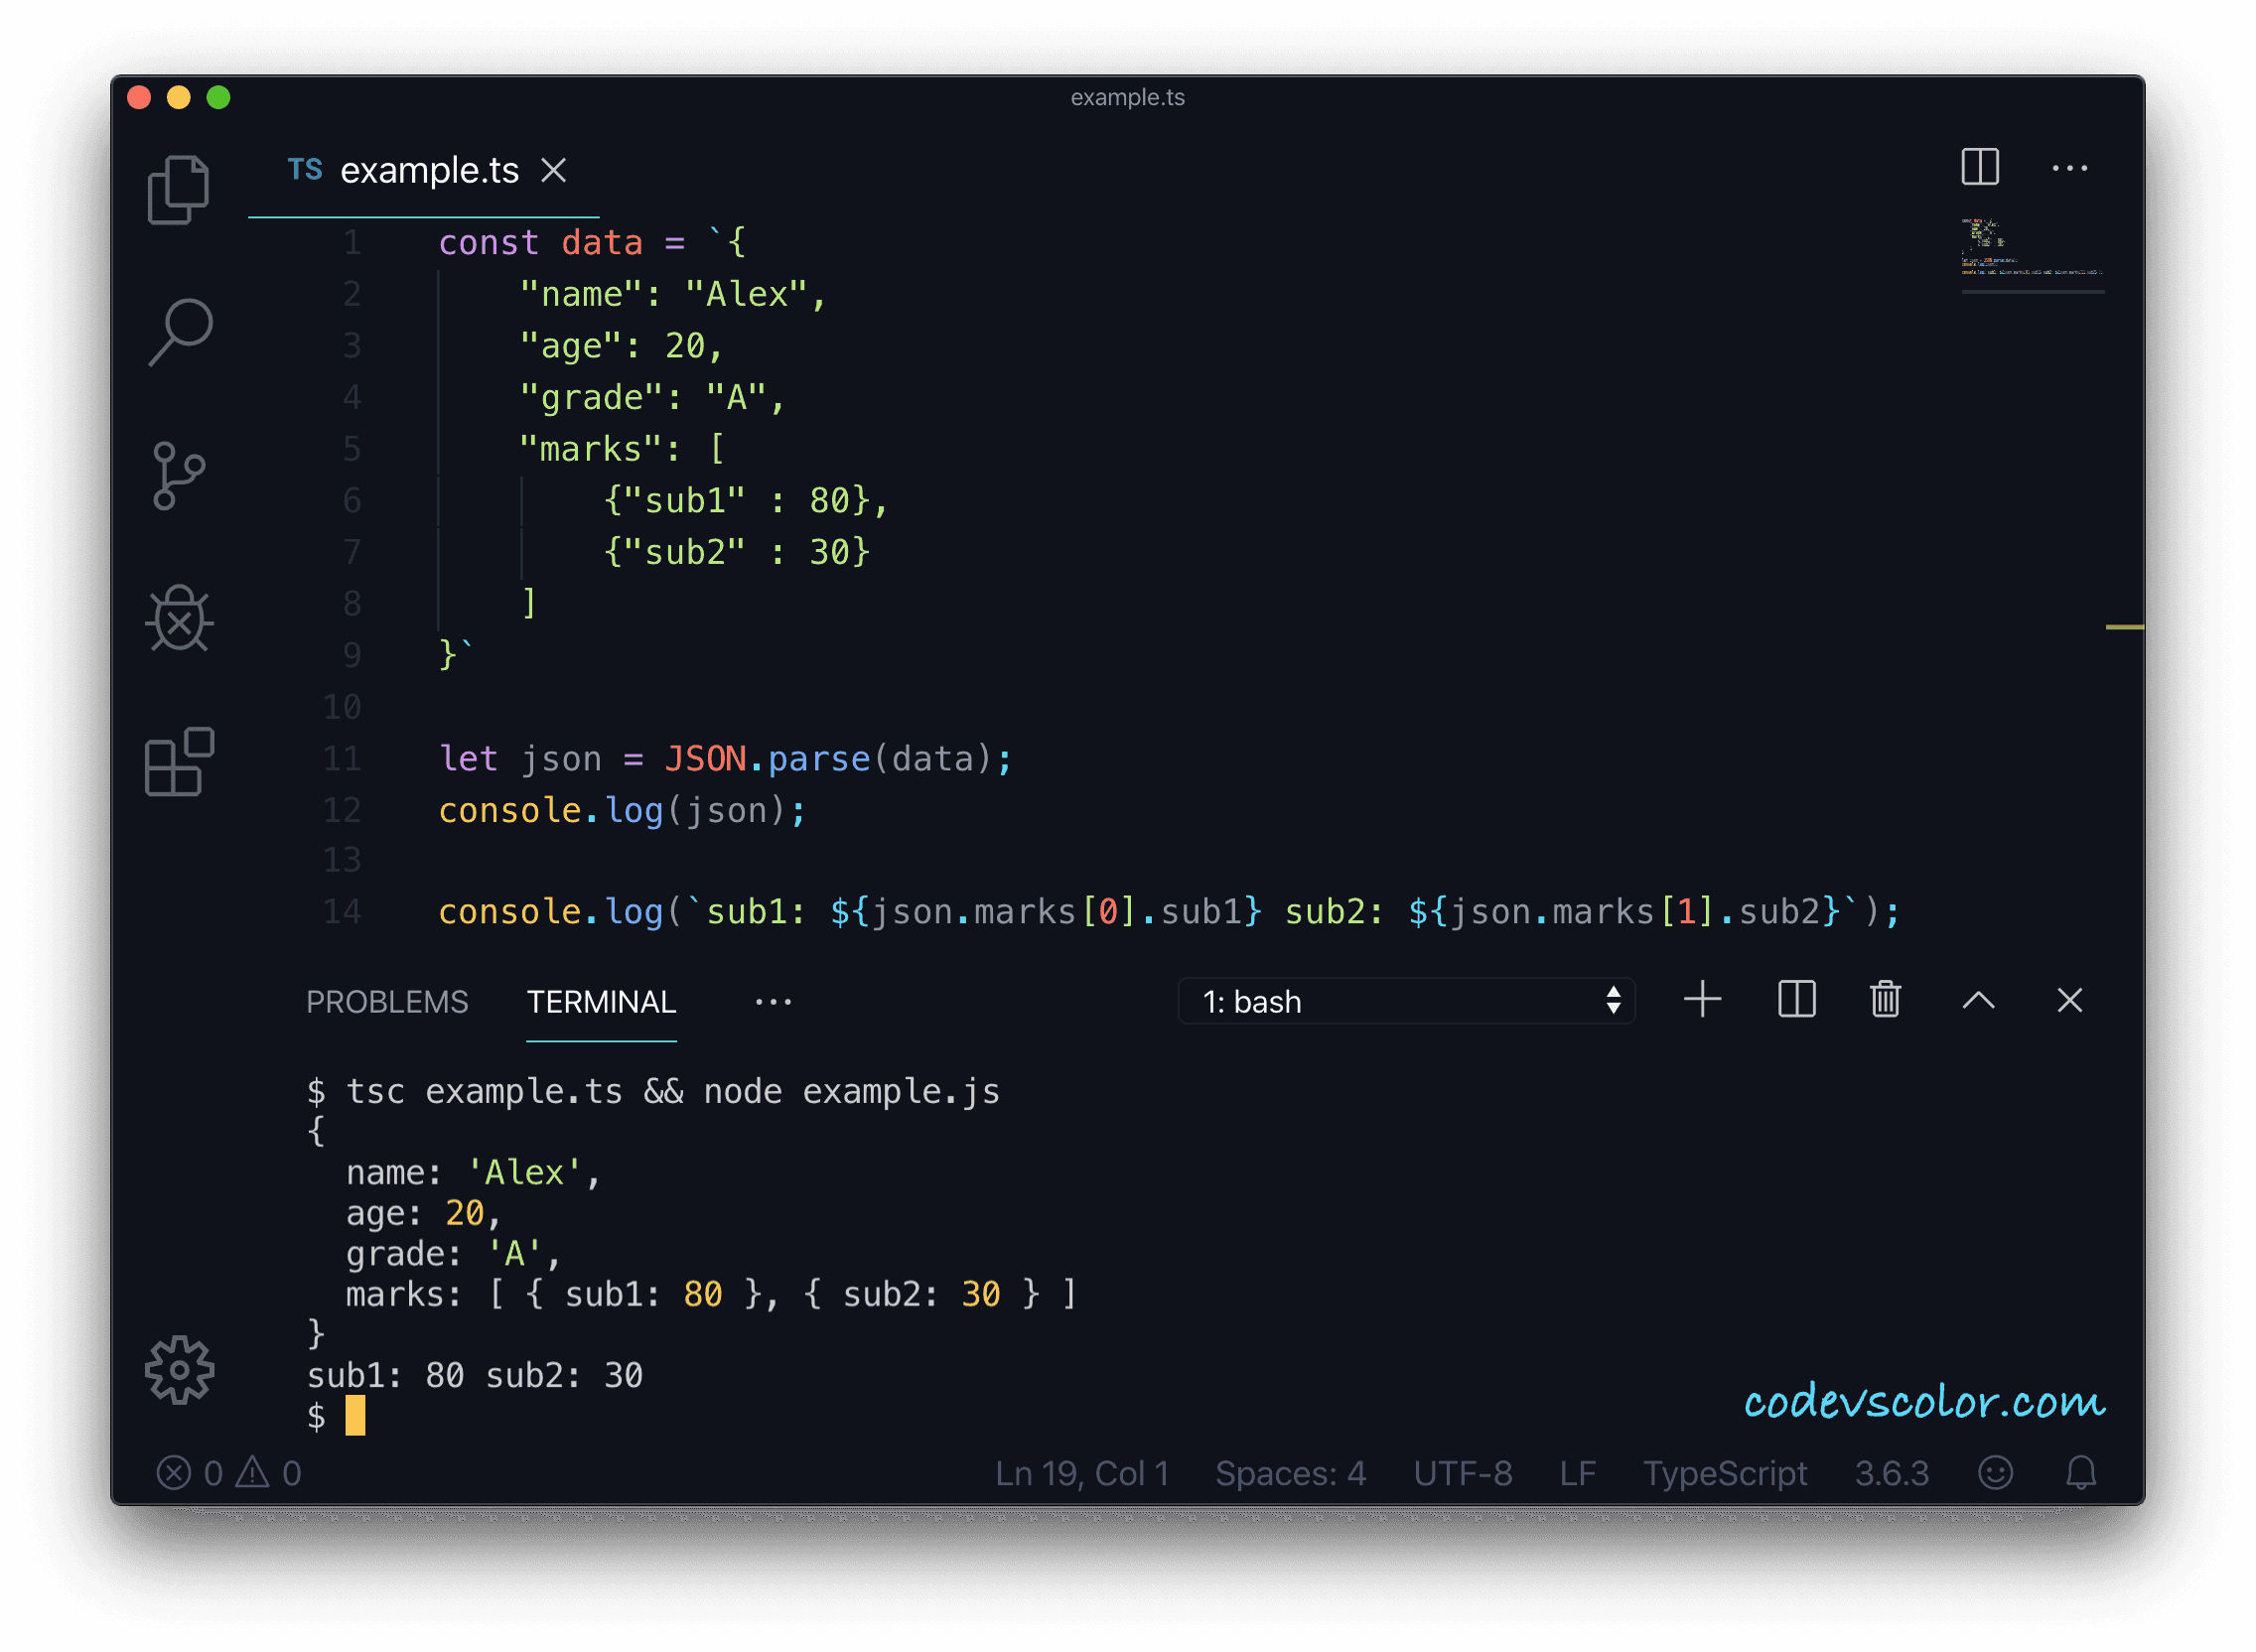The width and height of the screenshot is (2256, 1652).
Task: Open errors and warnings list
Action: 230,1472
